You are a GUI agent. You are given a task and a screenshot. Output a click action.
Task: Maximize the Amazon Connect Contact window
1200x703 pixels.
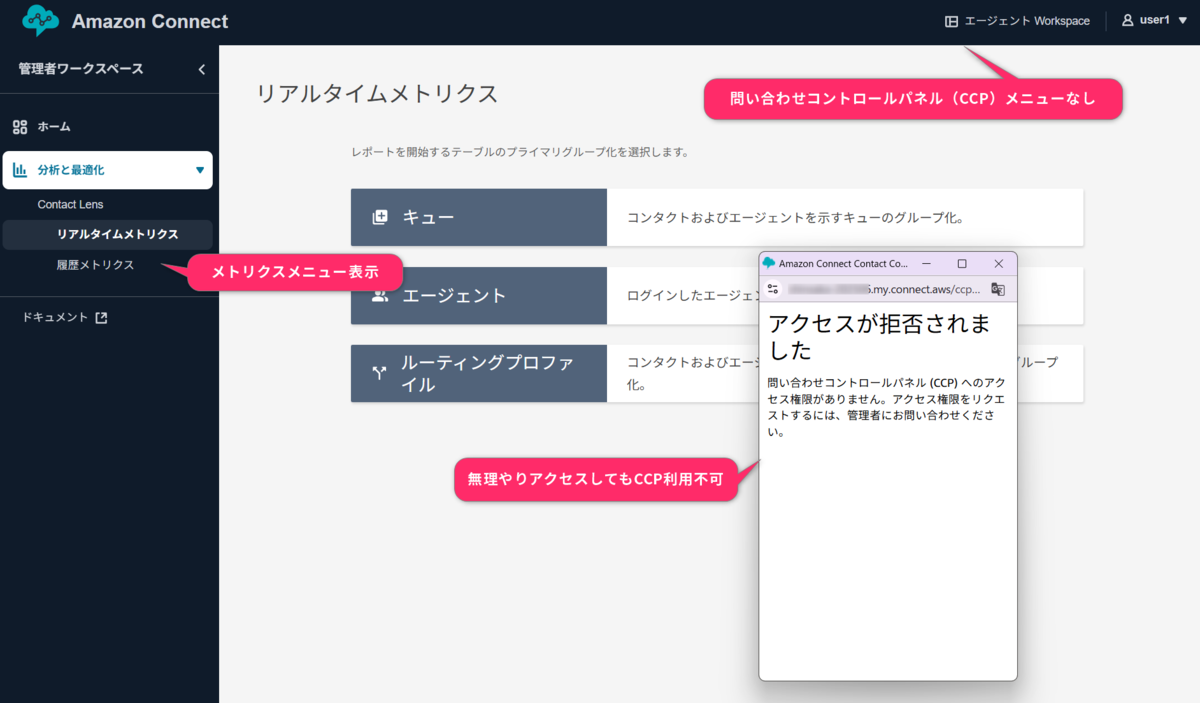(x=962, y=264)
